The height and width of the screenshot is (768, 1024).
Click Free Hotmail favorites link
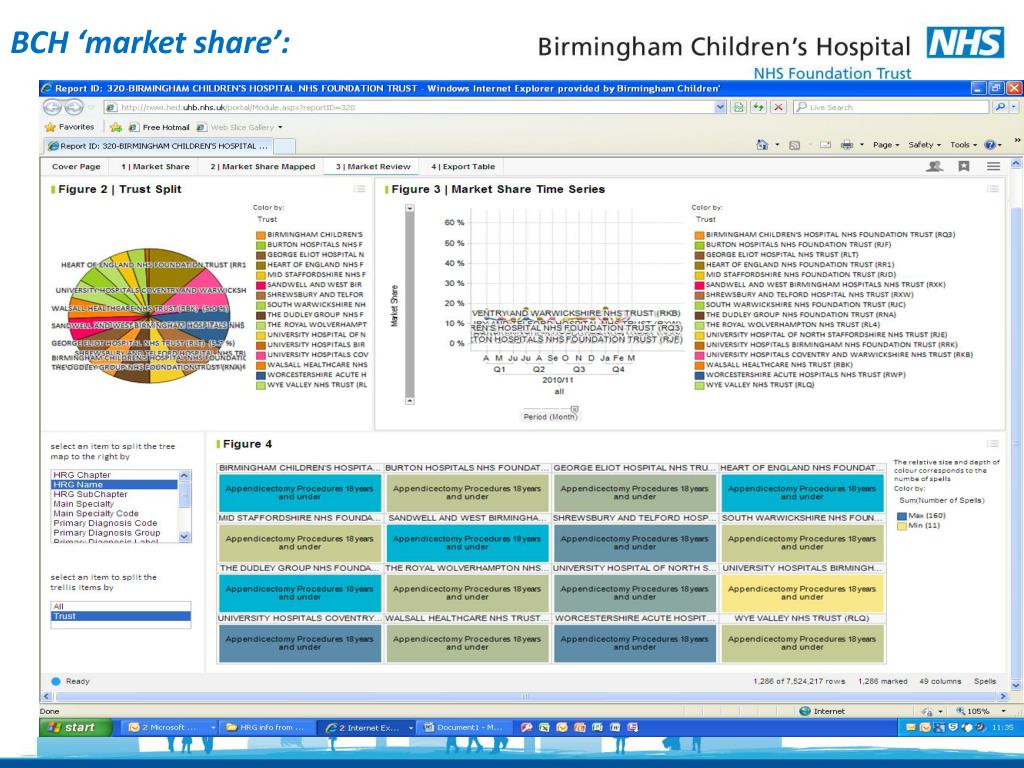point(159,127)
